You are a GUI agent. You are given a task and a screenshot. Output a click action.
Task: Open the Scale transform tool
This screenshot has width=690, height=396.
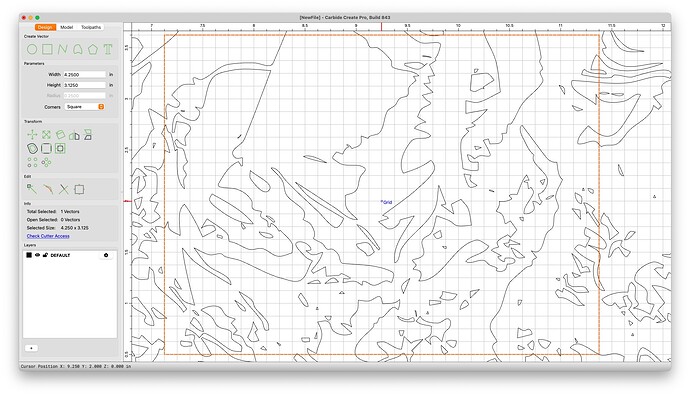[46, 135]
